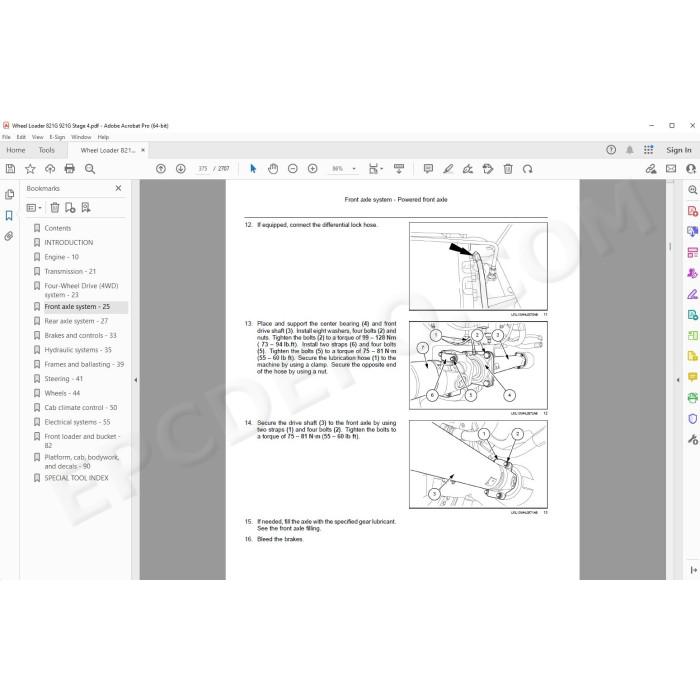
Task: Rotate the page with the rotate icon
Action: 528,169
